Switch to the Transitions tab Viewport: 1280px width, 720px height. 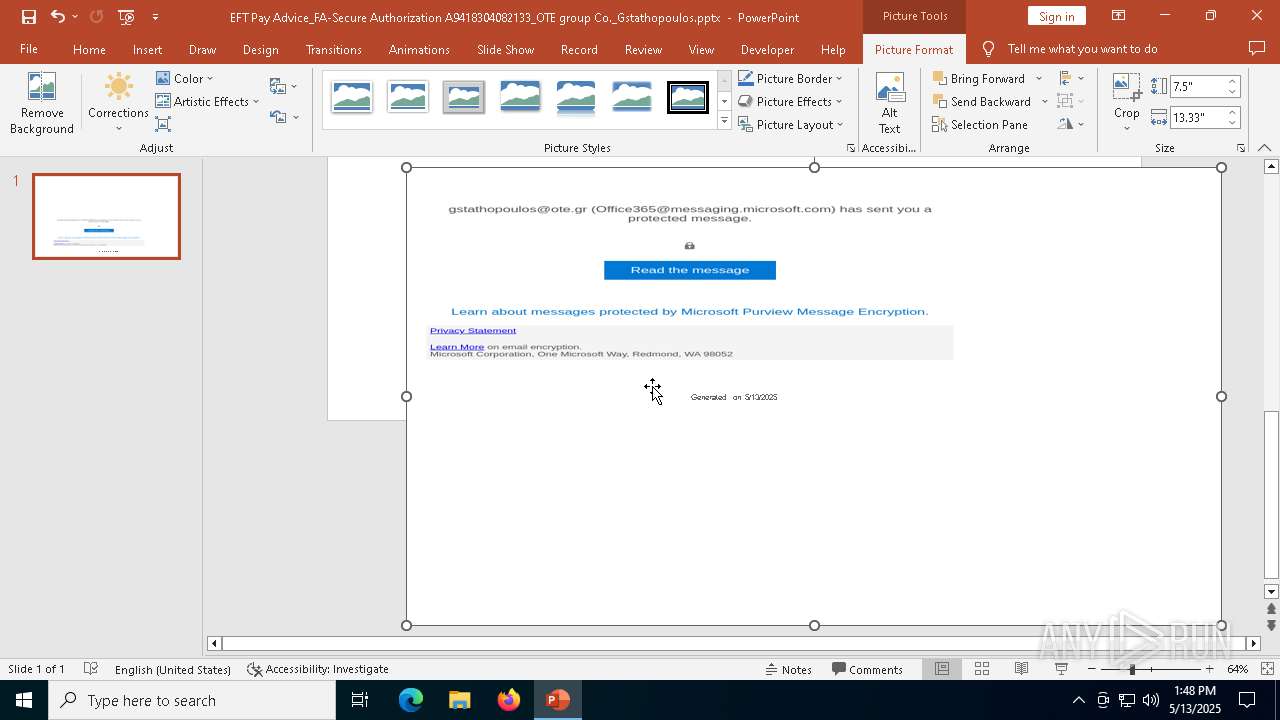[x=334, y=49]
